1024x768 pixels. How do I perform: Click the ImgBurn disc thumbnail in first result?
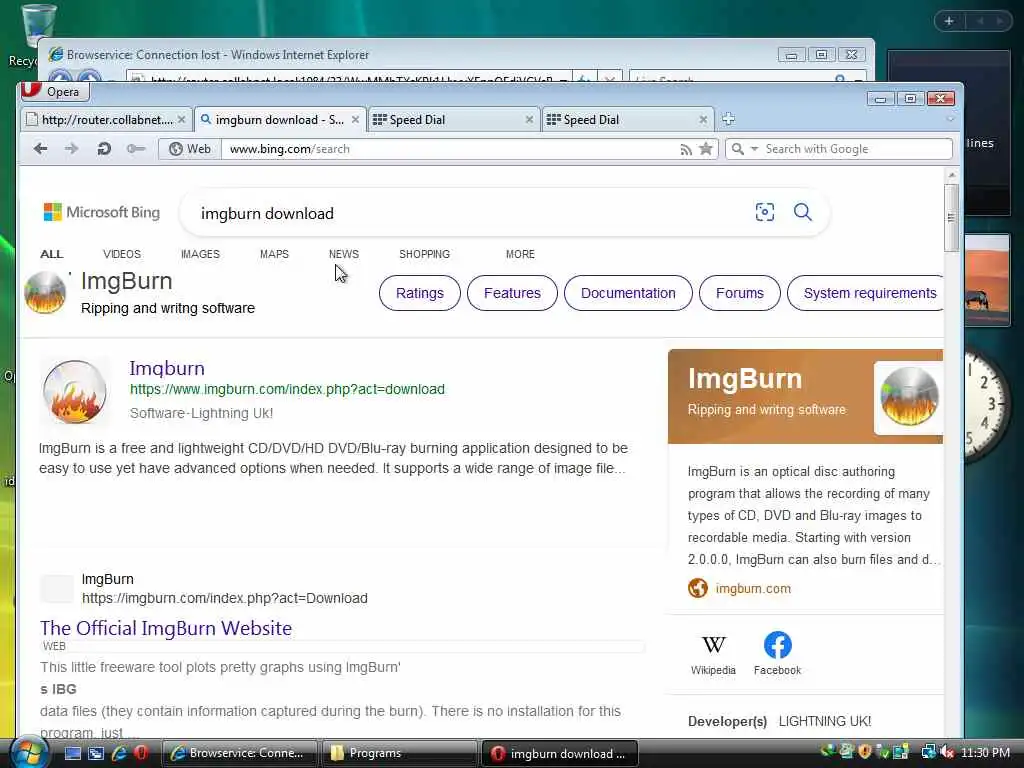pyautogui.click(x=74, y=391)
